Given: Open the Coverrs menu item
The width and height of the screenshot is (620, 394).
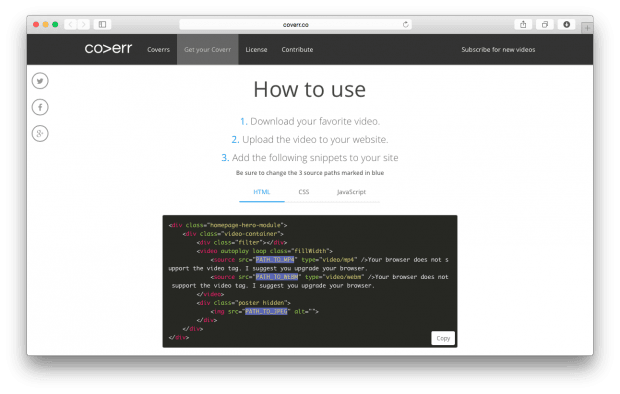Looking at the screenshot, I should (x=159, y=49).
